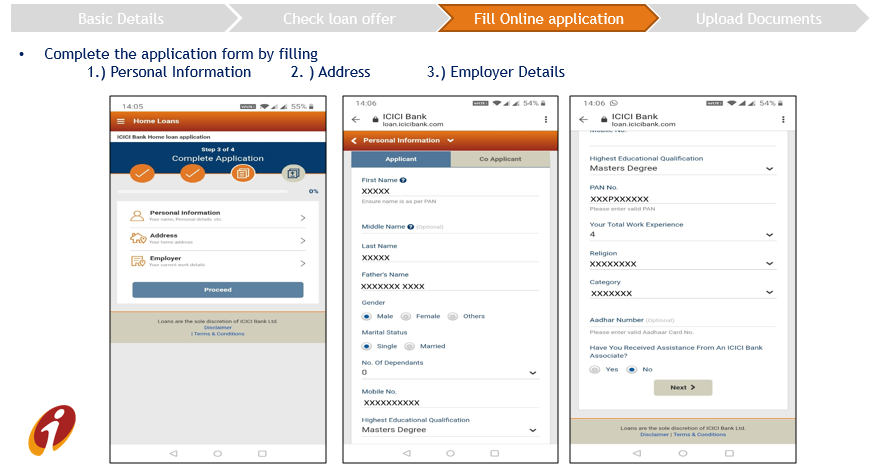Tap Android home button on left phone
The height and width of the screenshot is (468, 879).
tap(218, 453)
